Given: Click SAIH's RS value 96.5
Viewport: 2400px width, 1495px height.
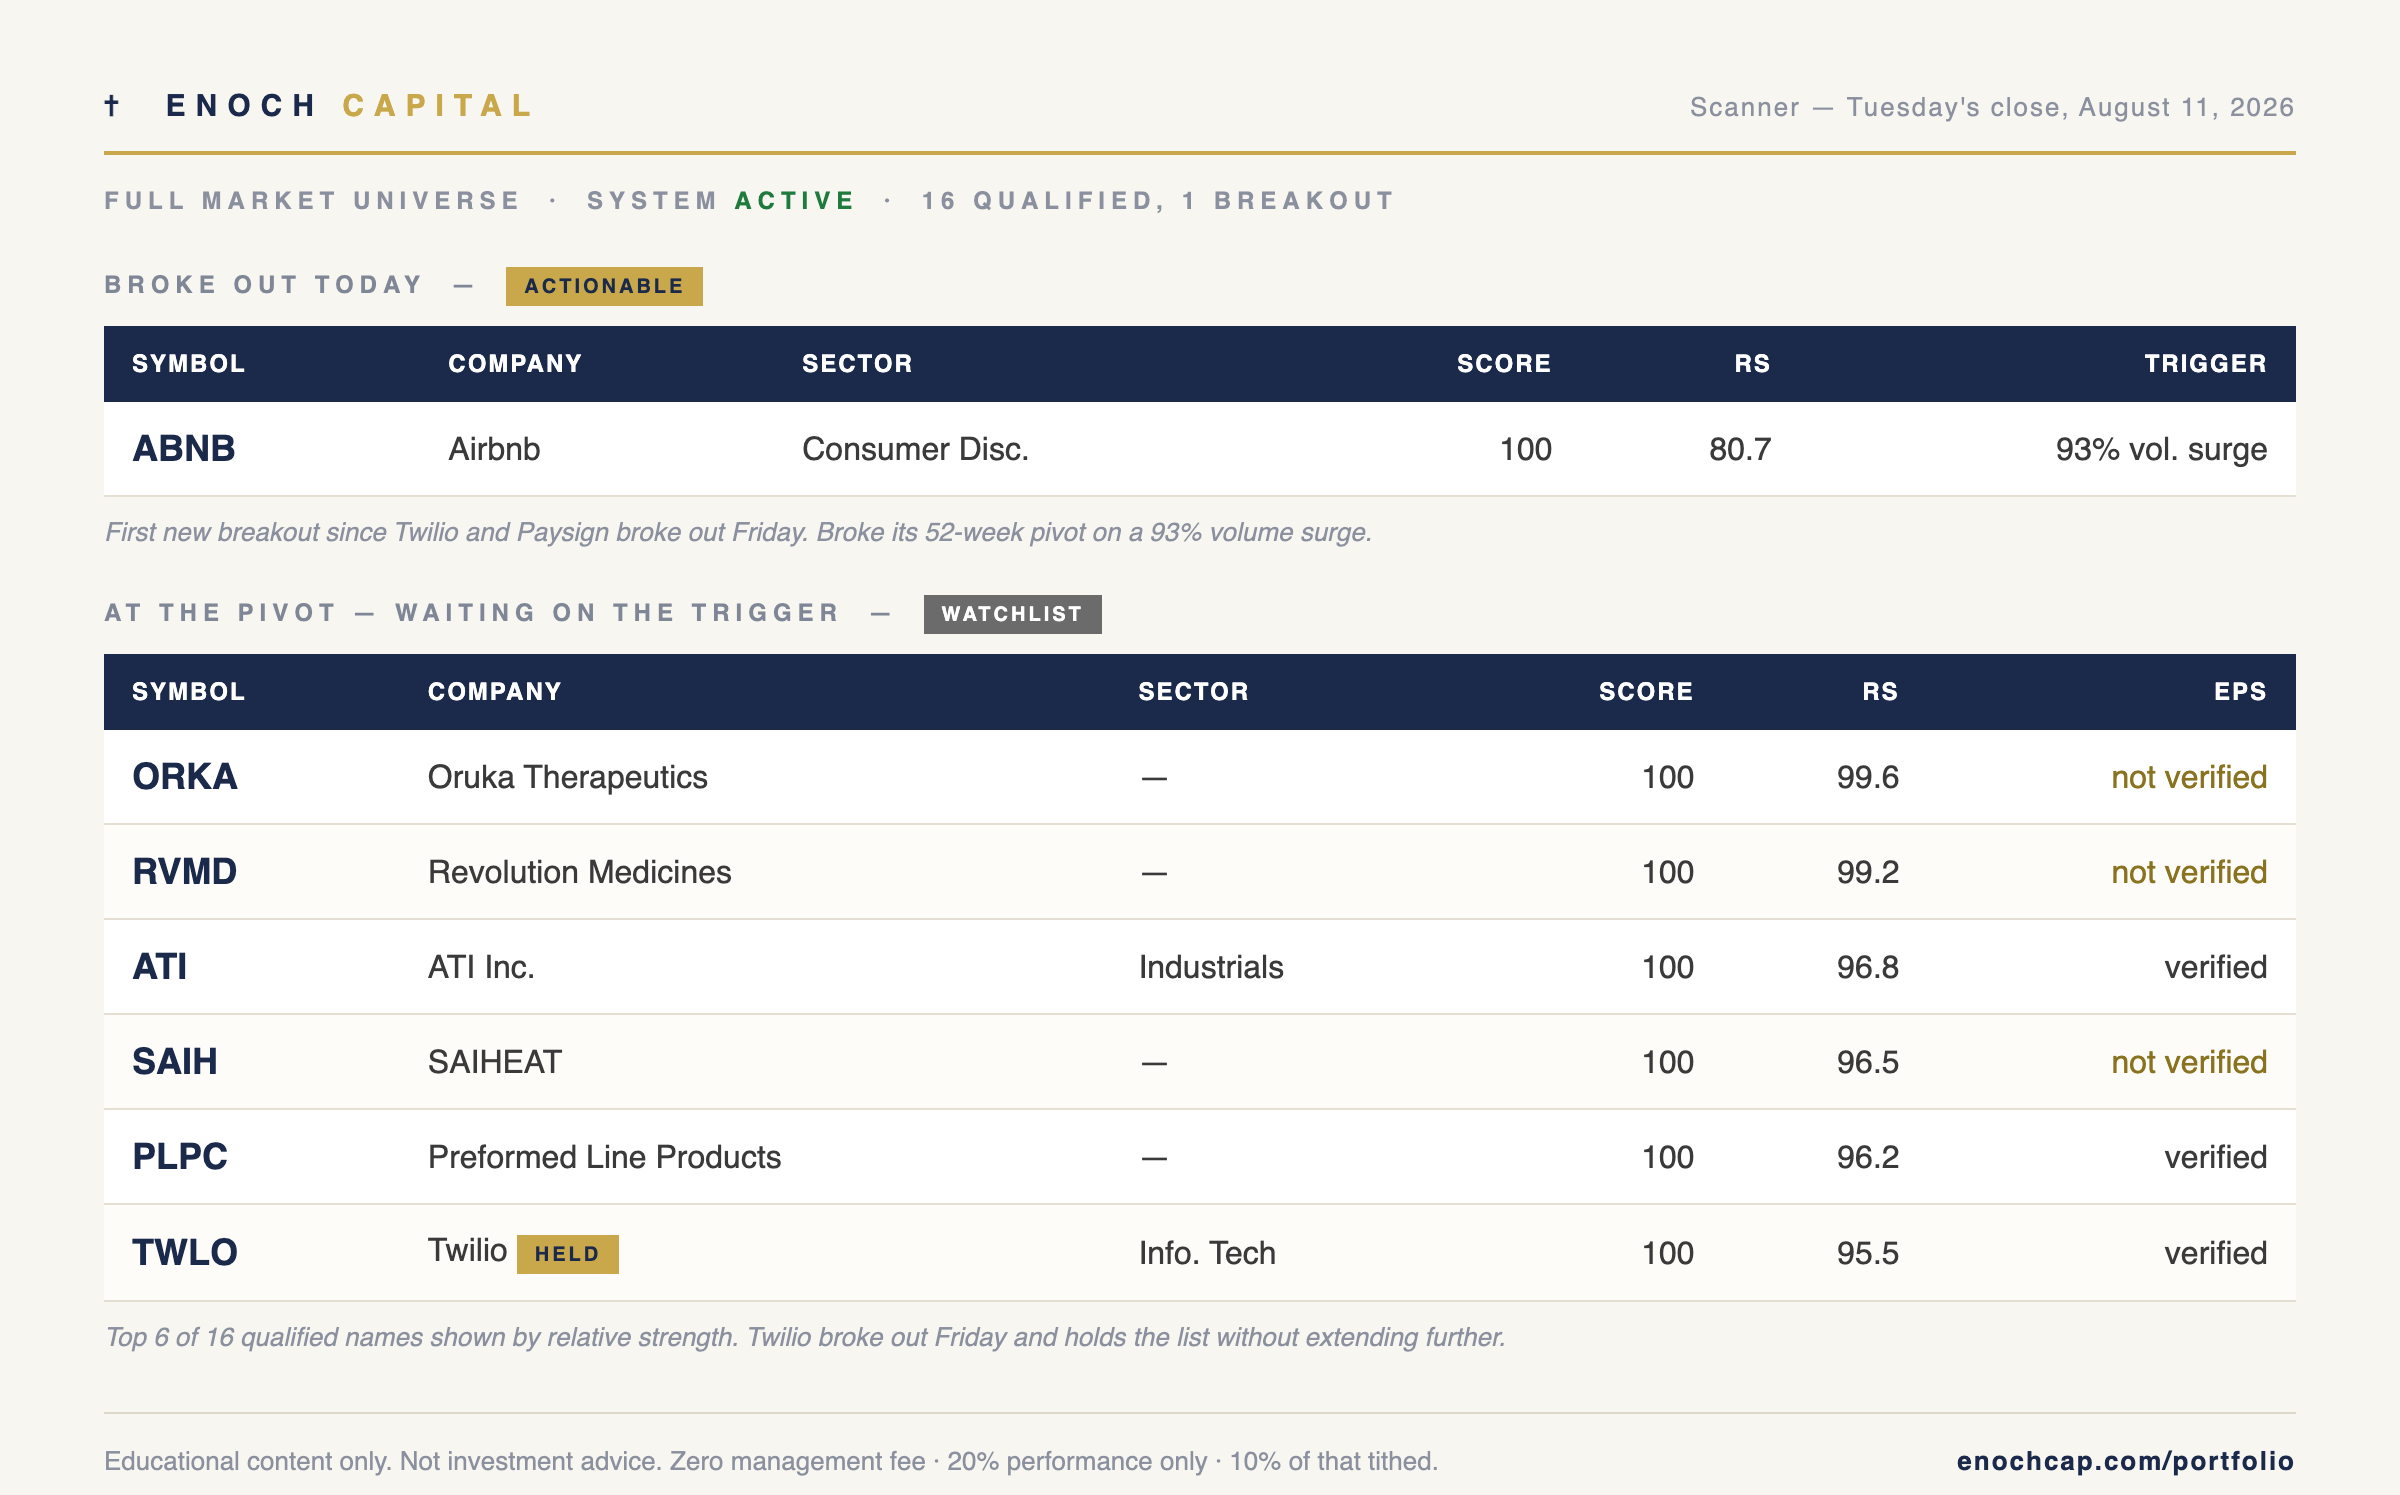Looking at the screenshot, I should pos(1868,1062).
